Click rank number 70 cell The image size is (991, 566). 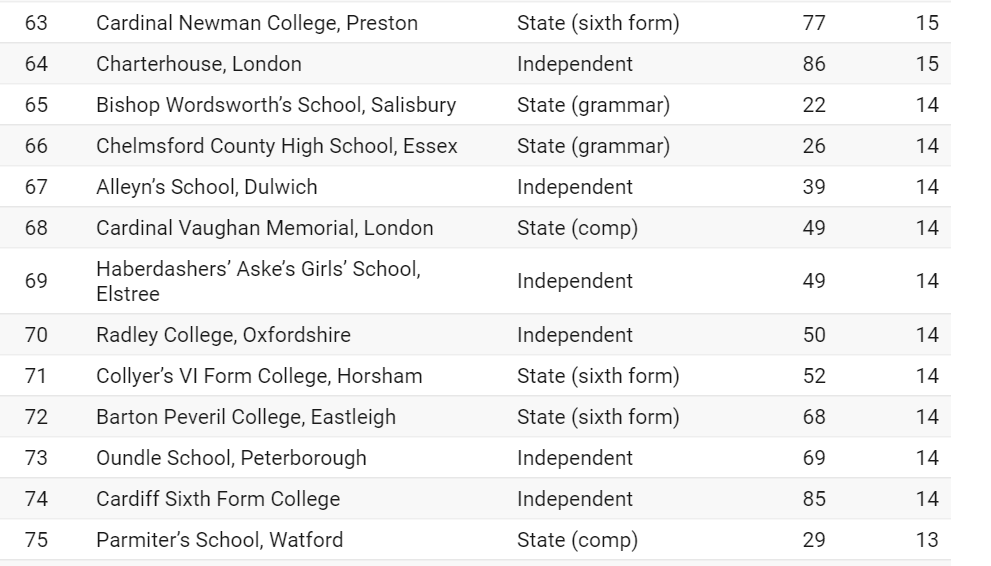click(x=36, y=335)
